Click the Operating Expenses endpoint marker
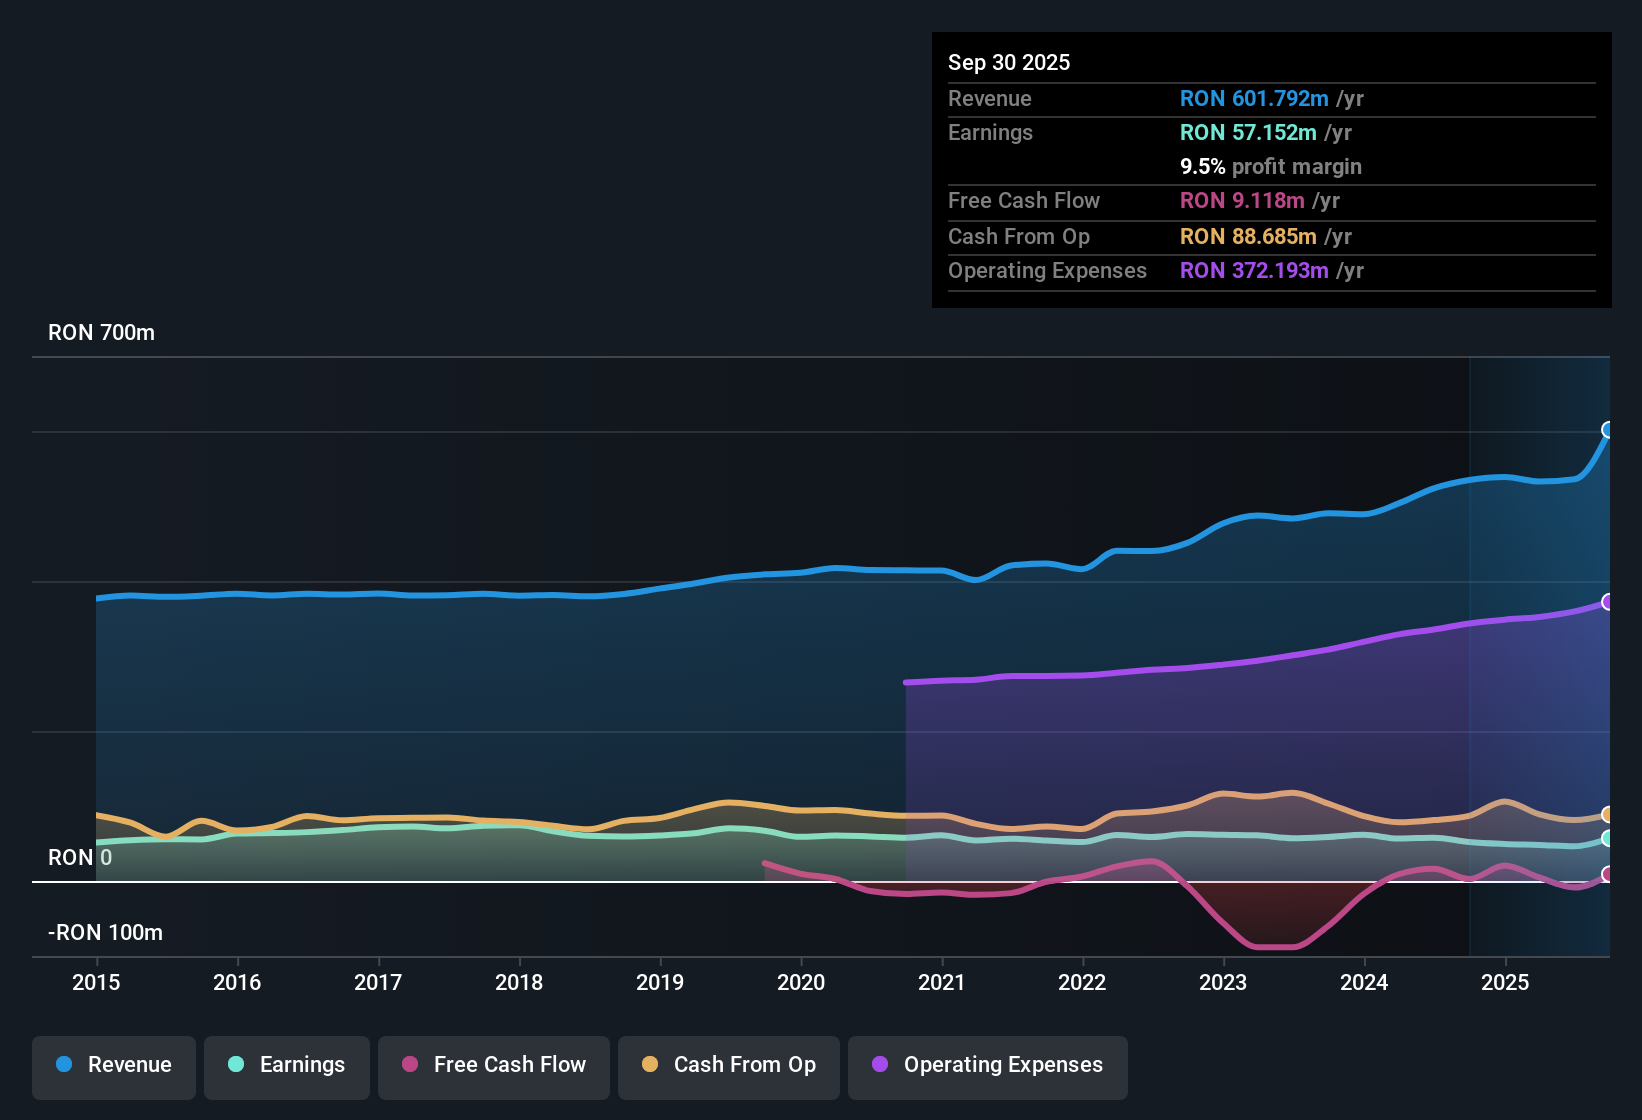 pos(1608,601)
